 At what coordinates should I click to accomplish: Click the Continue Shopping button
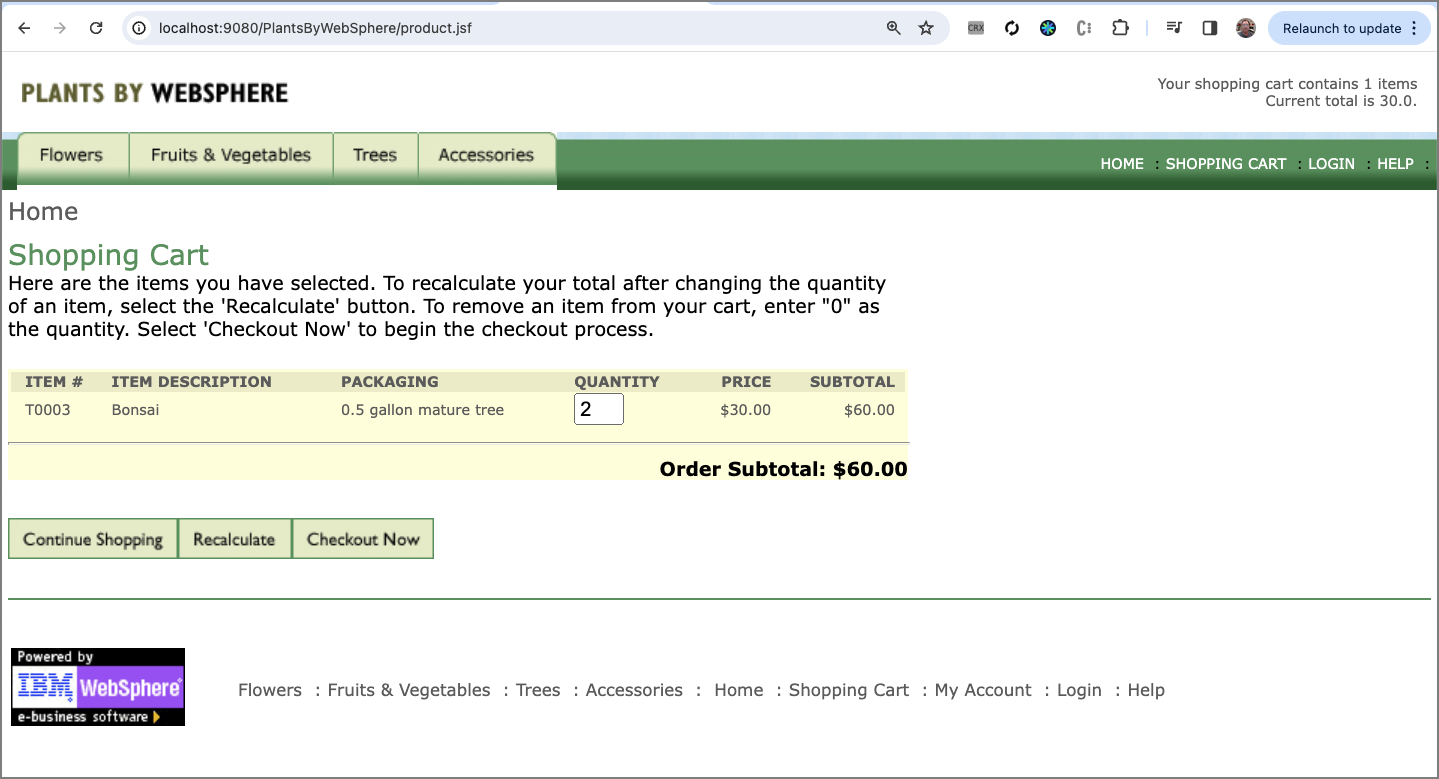click(93, 539)
